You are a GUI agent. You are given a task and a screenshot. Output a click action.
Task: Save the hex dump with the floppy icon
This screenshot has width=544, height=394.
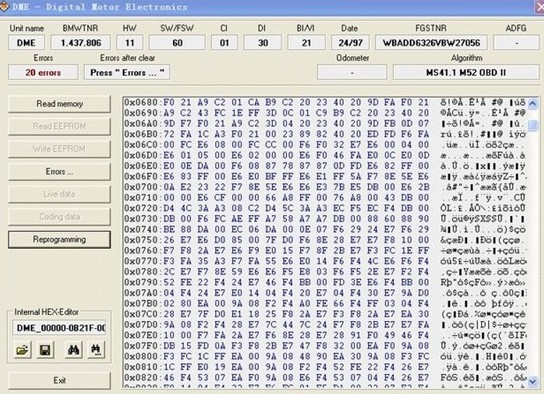[x=45, y=350]
